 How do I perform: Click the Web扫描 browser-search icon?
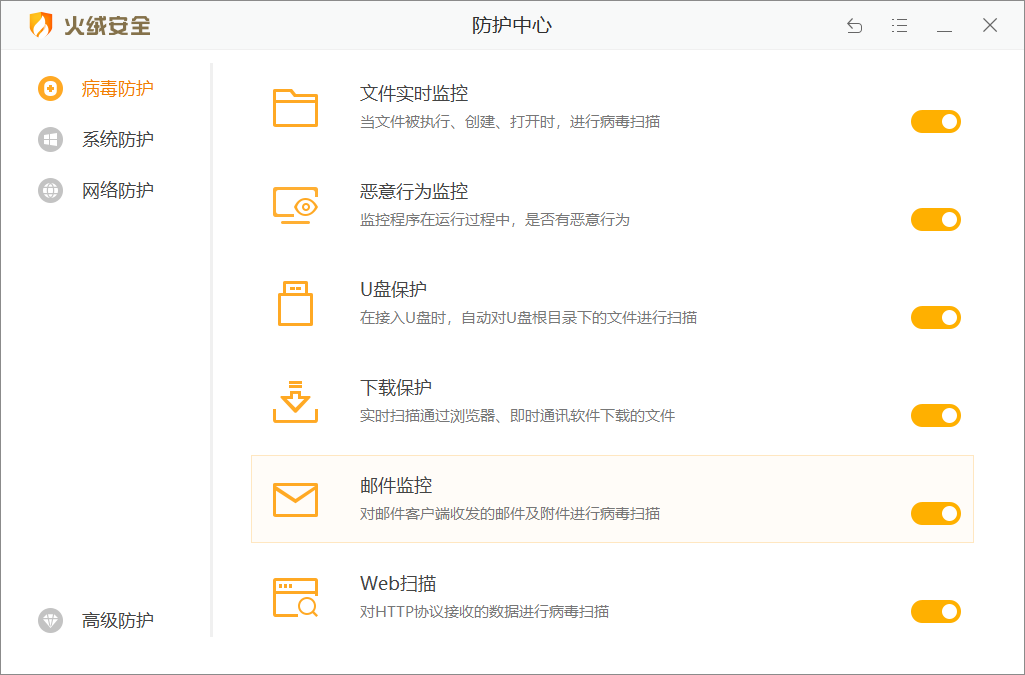click(295, 595)
